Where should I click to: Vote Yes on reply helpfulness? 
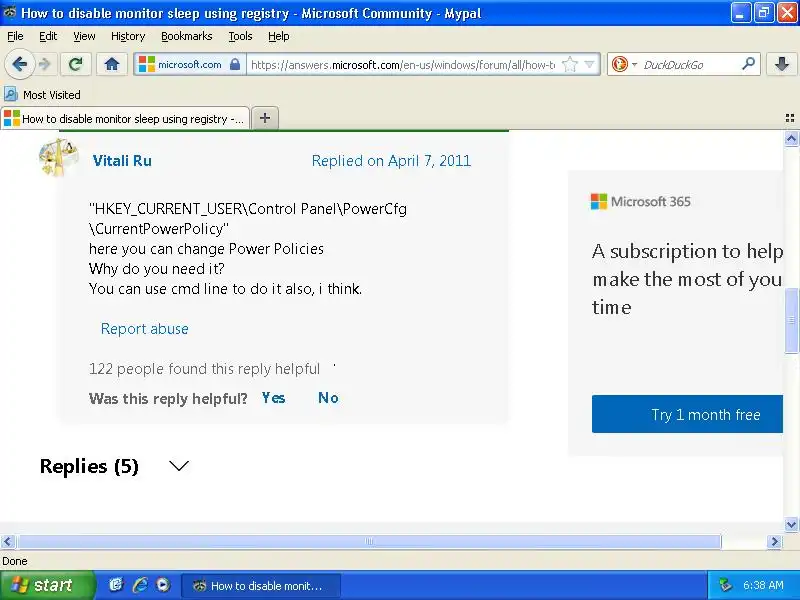pos(273,398)
